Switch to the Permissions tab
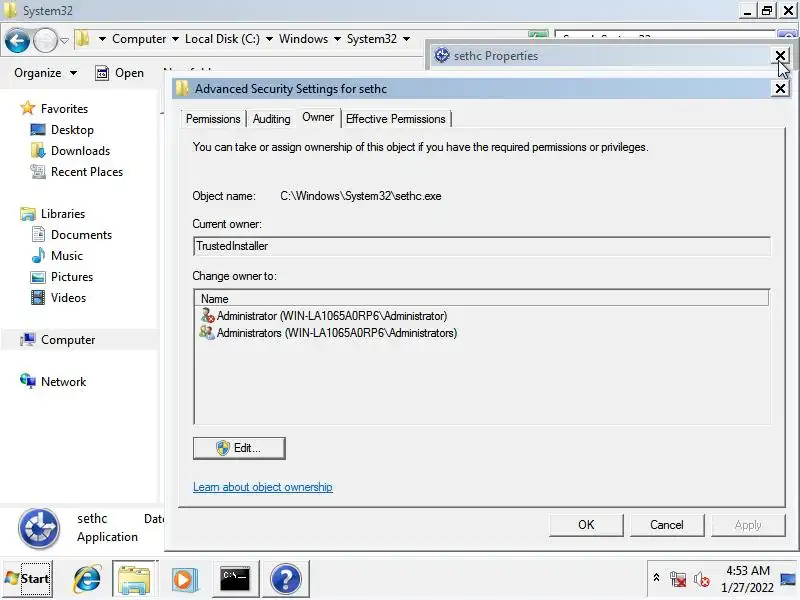 click(x=213, y=119)
